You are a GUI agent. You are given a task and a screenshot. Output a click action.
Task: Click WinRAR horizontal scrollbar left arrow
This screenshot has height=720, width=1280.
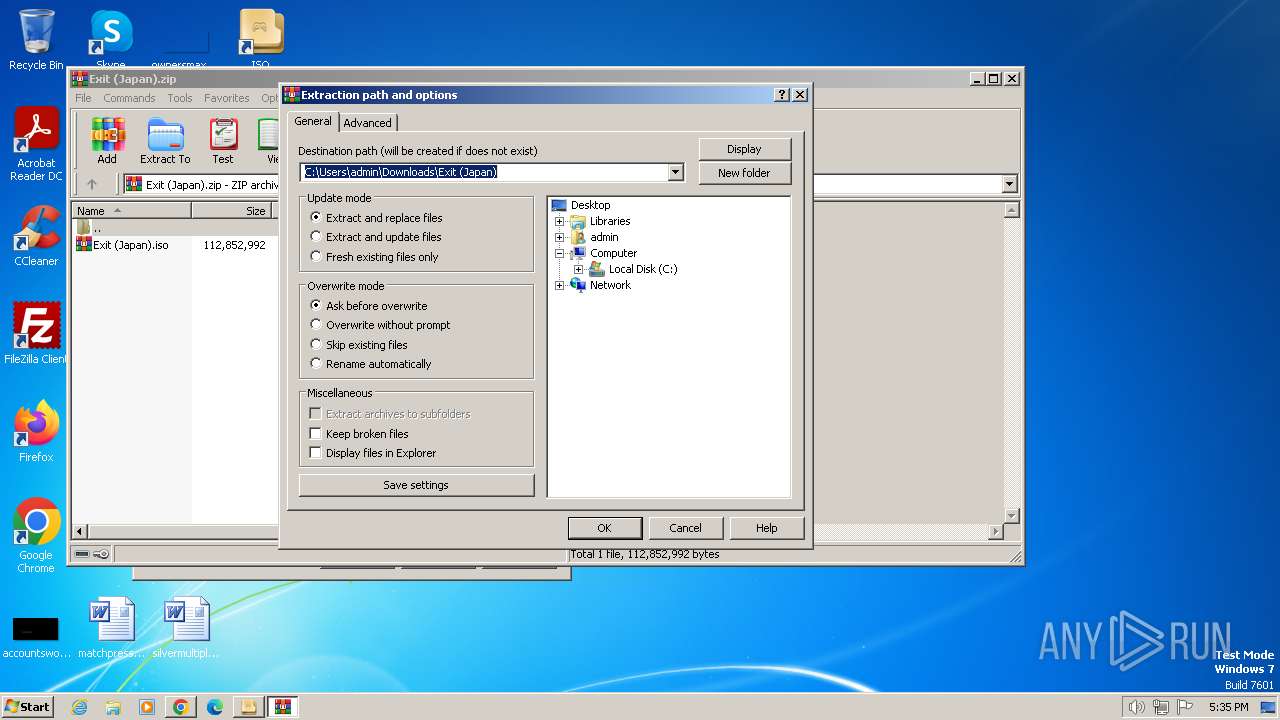coord(81,531)
